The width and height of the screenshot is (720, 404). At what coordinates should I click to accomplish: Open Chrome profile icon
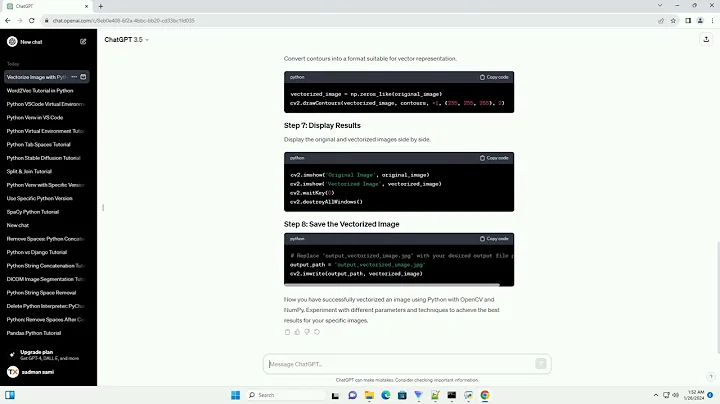click(700, 21)
